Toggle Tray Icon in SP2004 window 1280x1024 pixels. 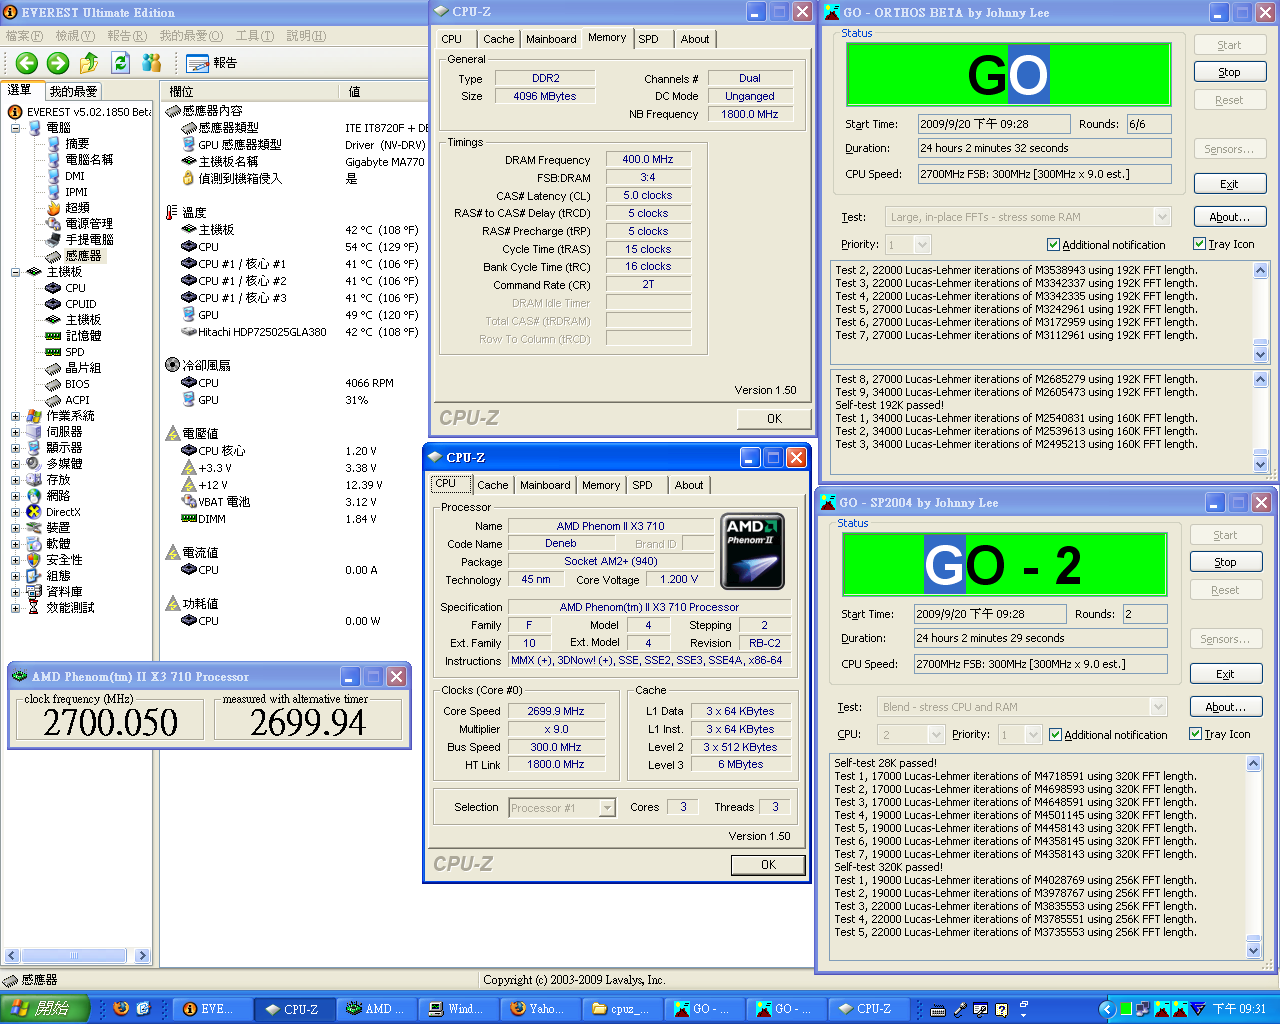pyautogui.click(x=1195, y=734)
